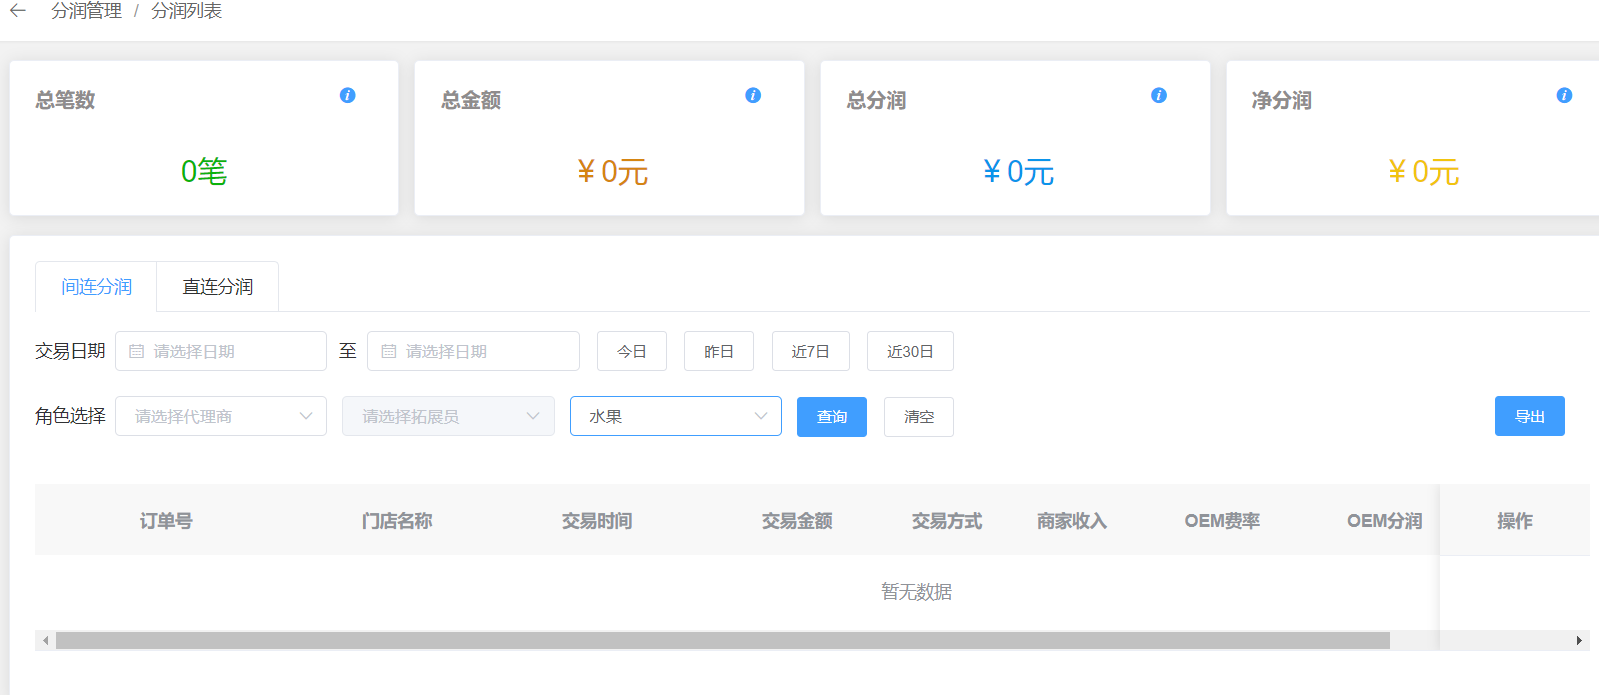Open the 请选择代理商 dropdown

point(221,416)
